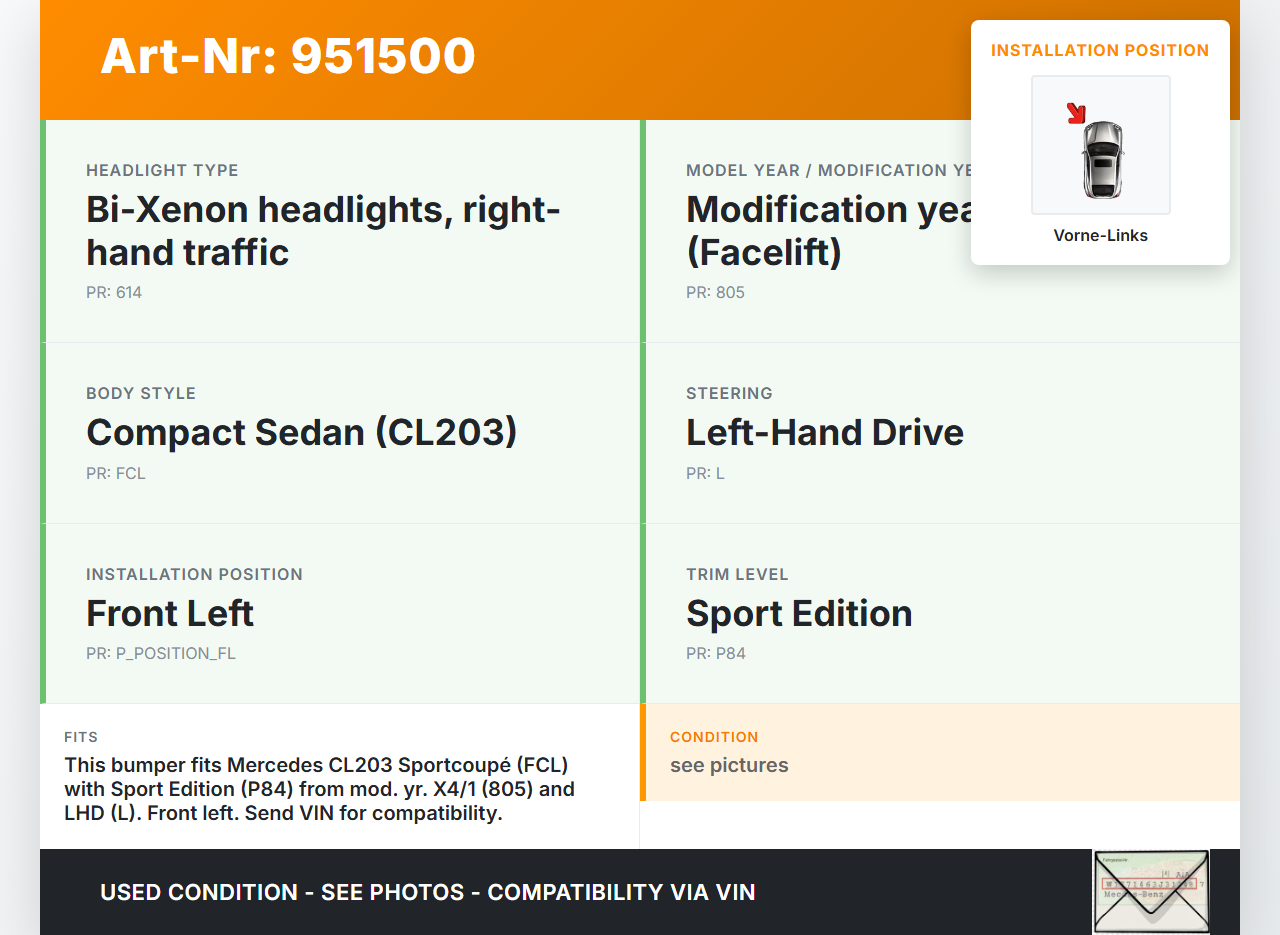Click the bumper fitment description text

pyautogui.click(x=320, y=789)
